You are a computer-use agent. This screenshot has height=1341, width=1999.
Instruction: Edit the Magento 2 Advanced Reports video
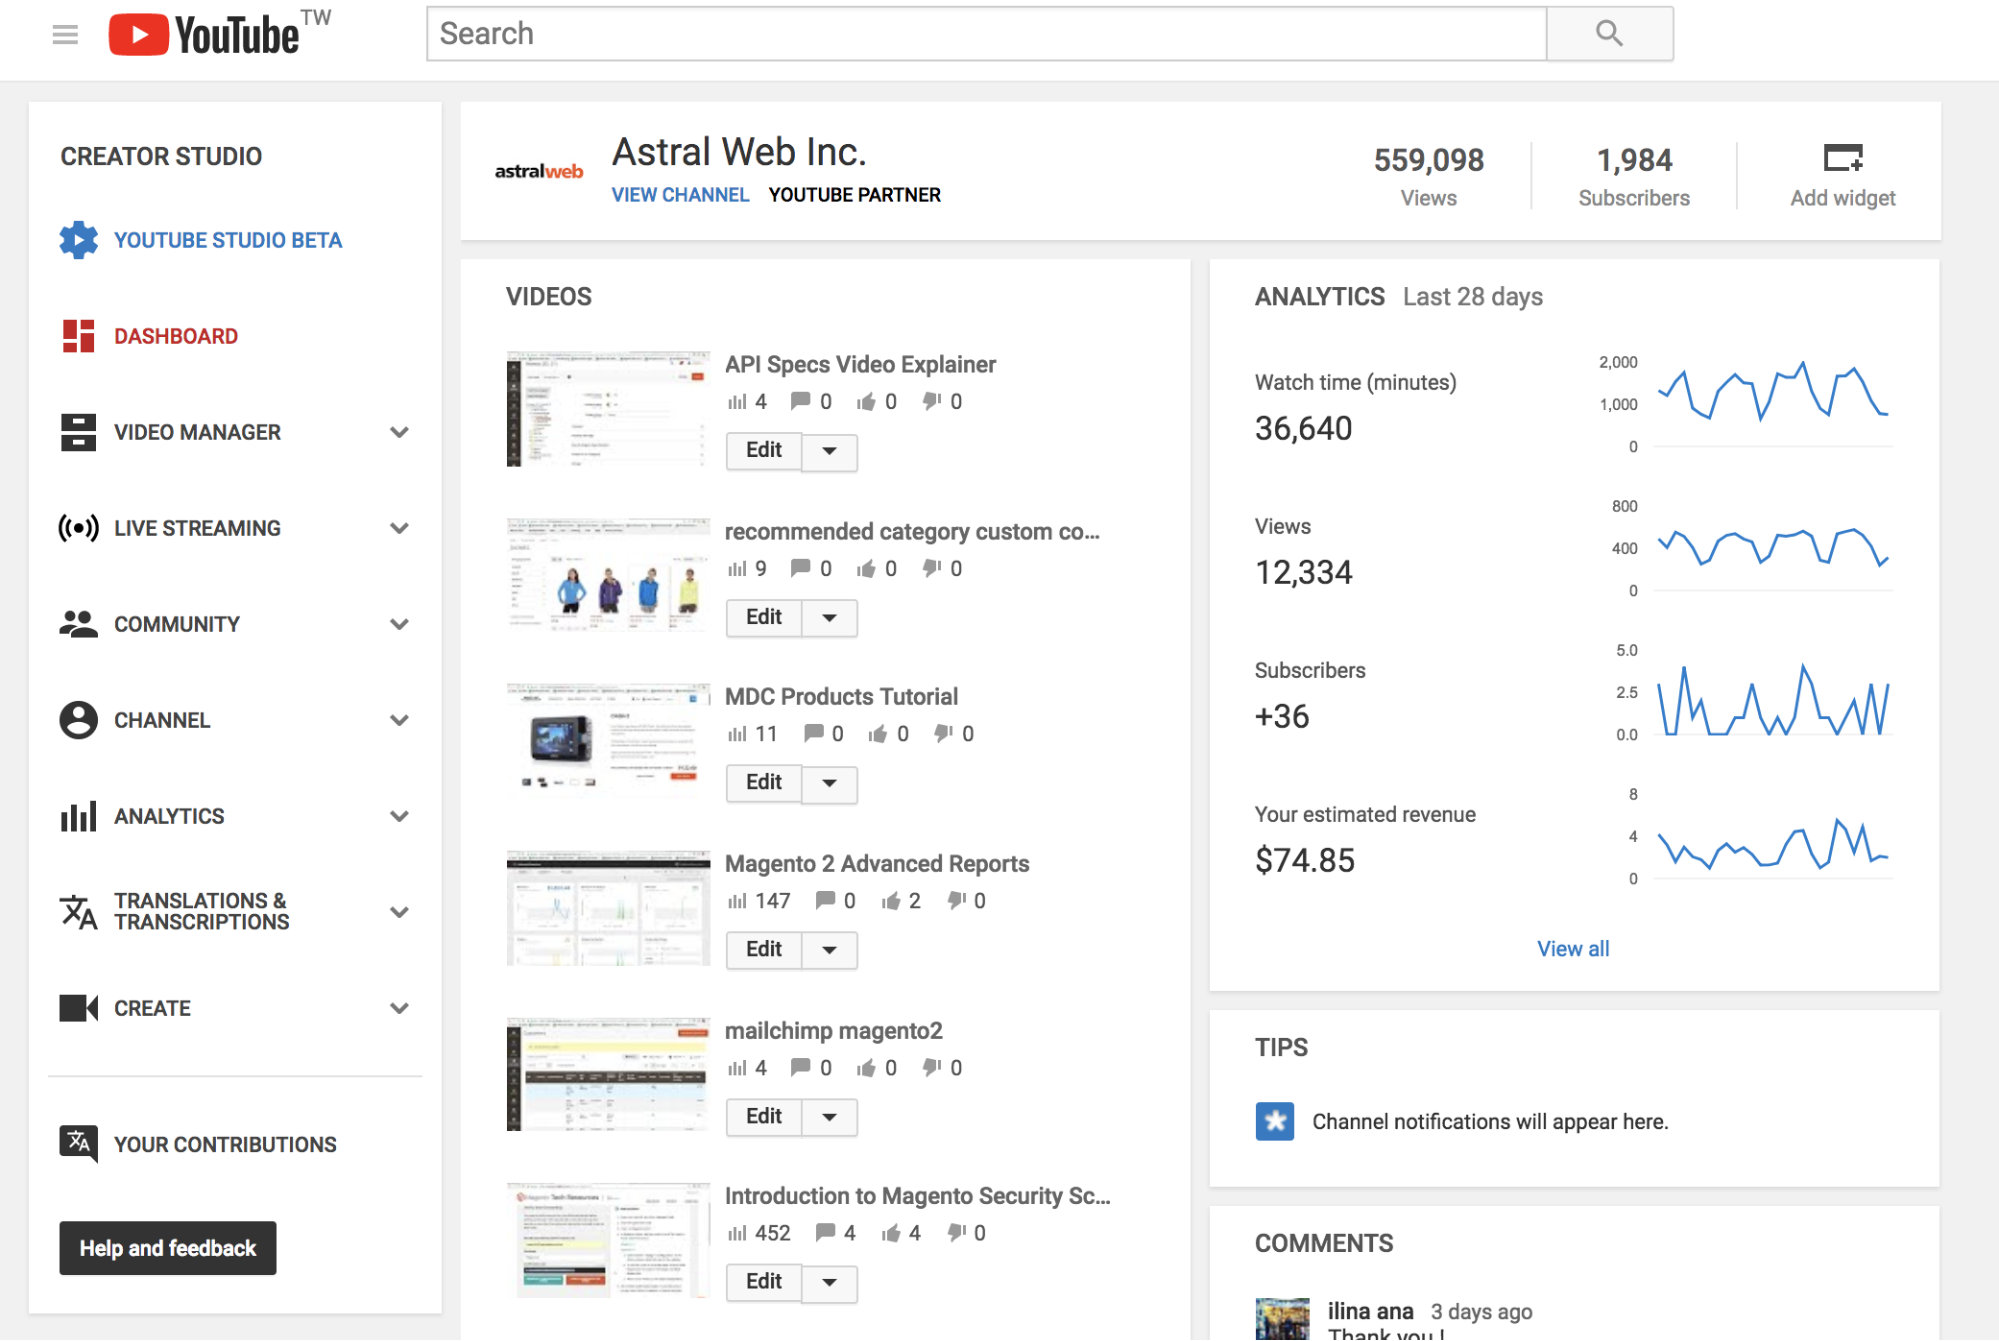pyautogui.click(x=764, y=950)
